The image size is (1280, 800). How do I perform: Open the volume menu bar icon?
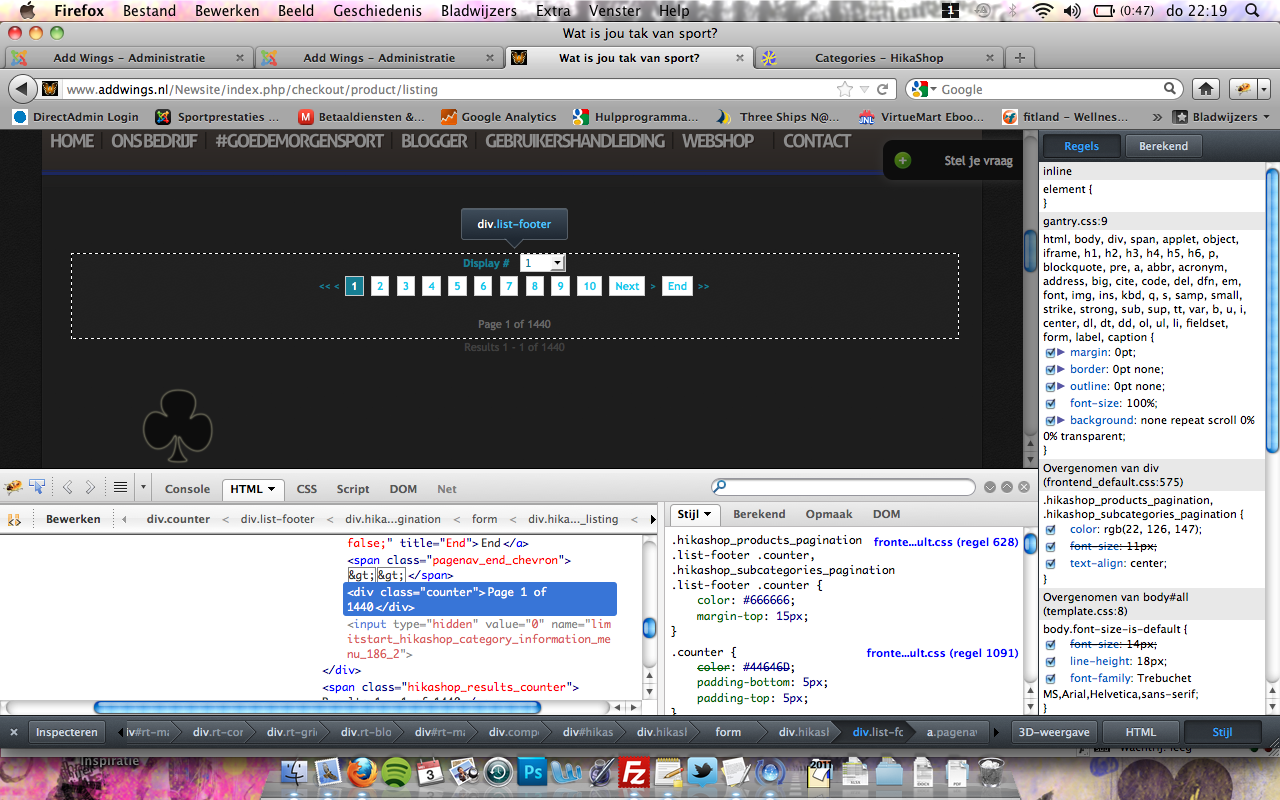pos(1073,11)
